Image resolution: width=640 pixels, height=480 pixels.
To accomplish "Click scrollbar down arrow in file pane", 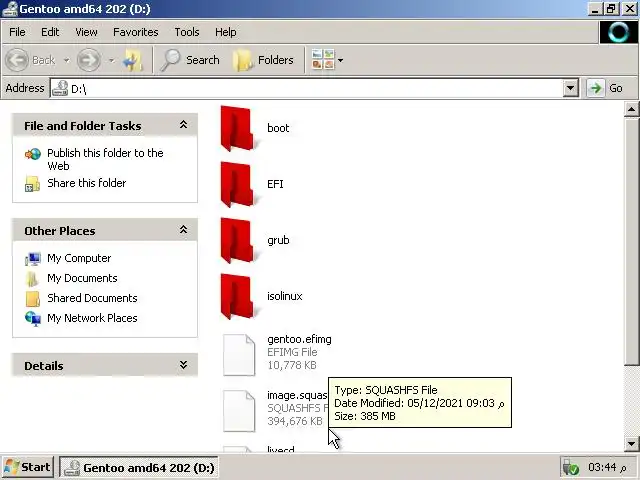I will (631, 444).
